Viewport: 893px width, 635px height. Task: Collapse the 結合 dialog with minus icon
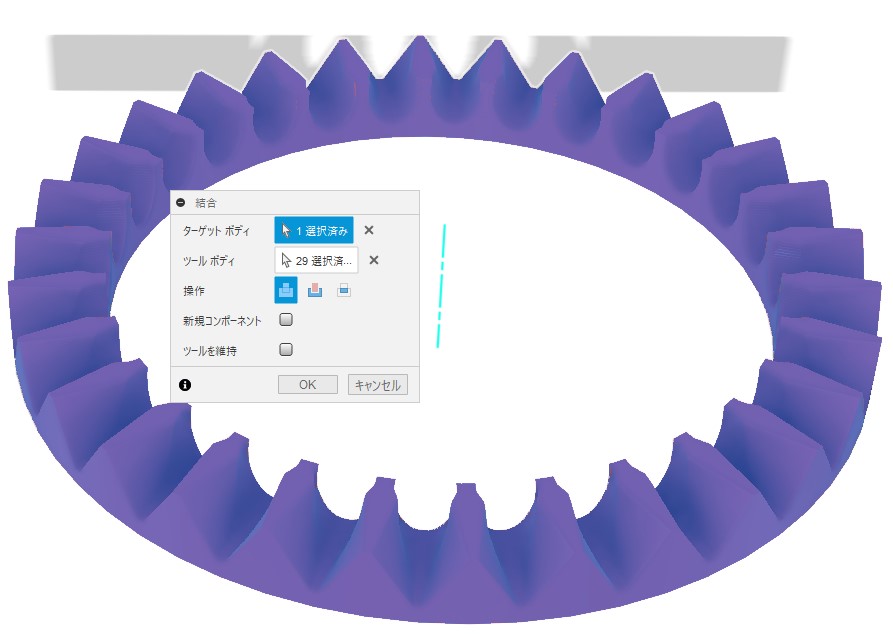coord(181,202)
